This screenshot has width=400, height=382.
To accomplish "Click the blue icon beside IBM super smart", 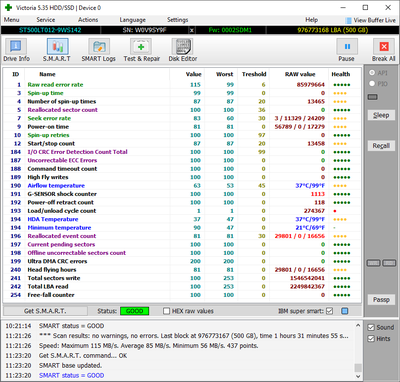I will [345, 311].
